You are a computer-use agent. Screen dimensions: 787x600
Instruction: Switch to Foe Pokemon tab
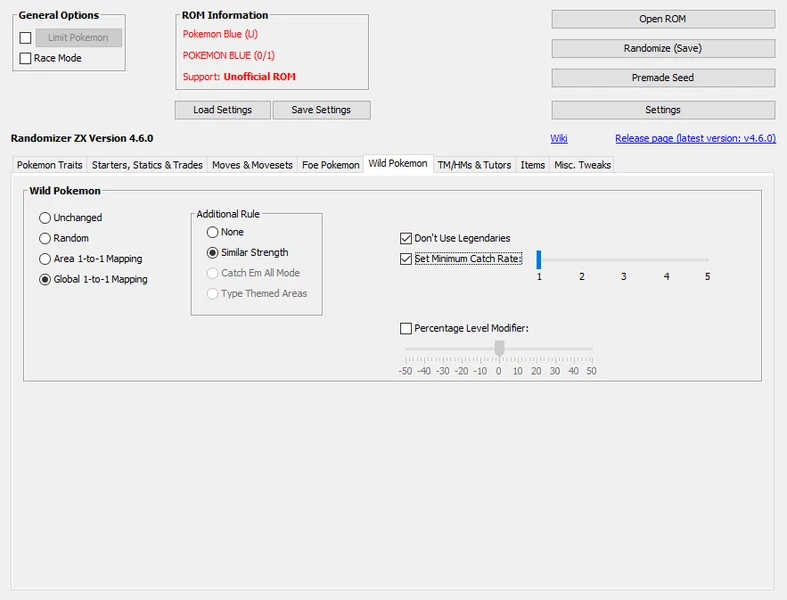point(330,165)
